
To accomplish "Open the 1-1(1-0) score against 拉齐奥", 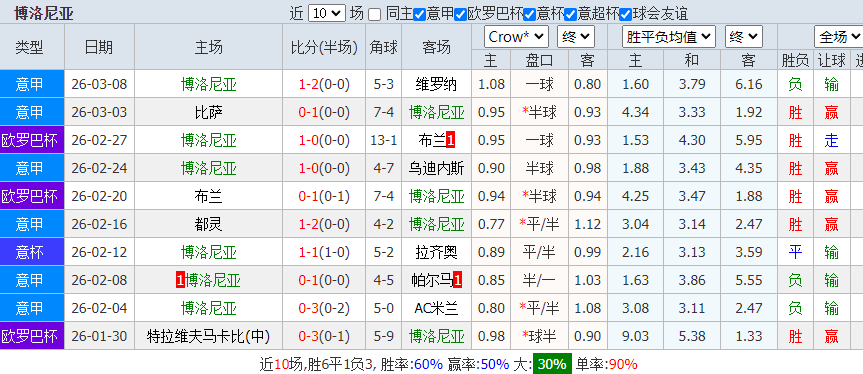I will pyautogui.click(x=324, y=252).
